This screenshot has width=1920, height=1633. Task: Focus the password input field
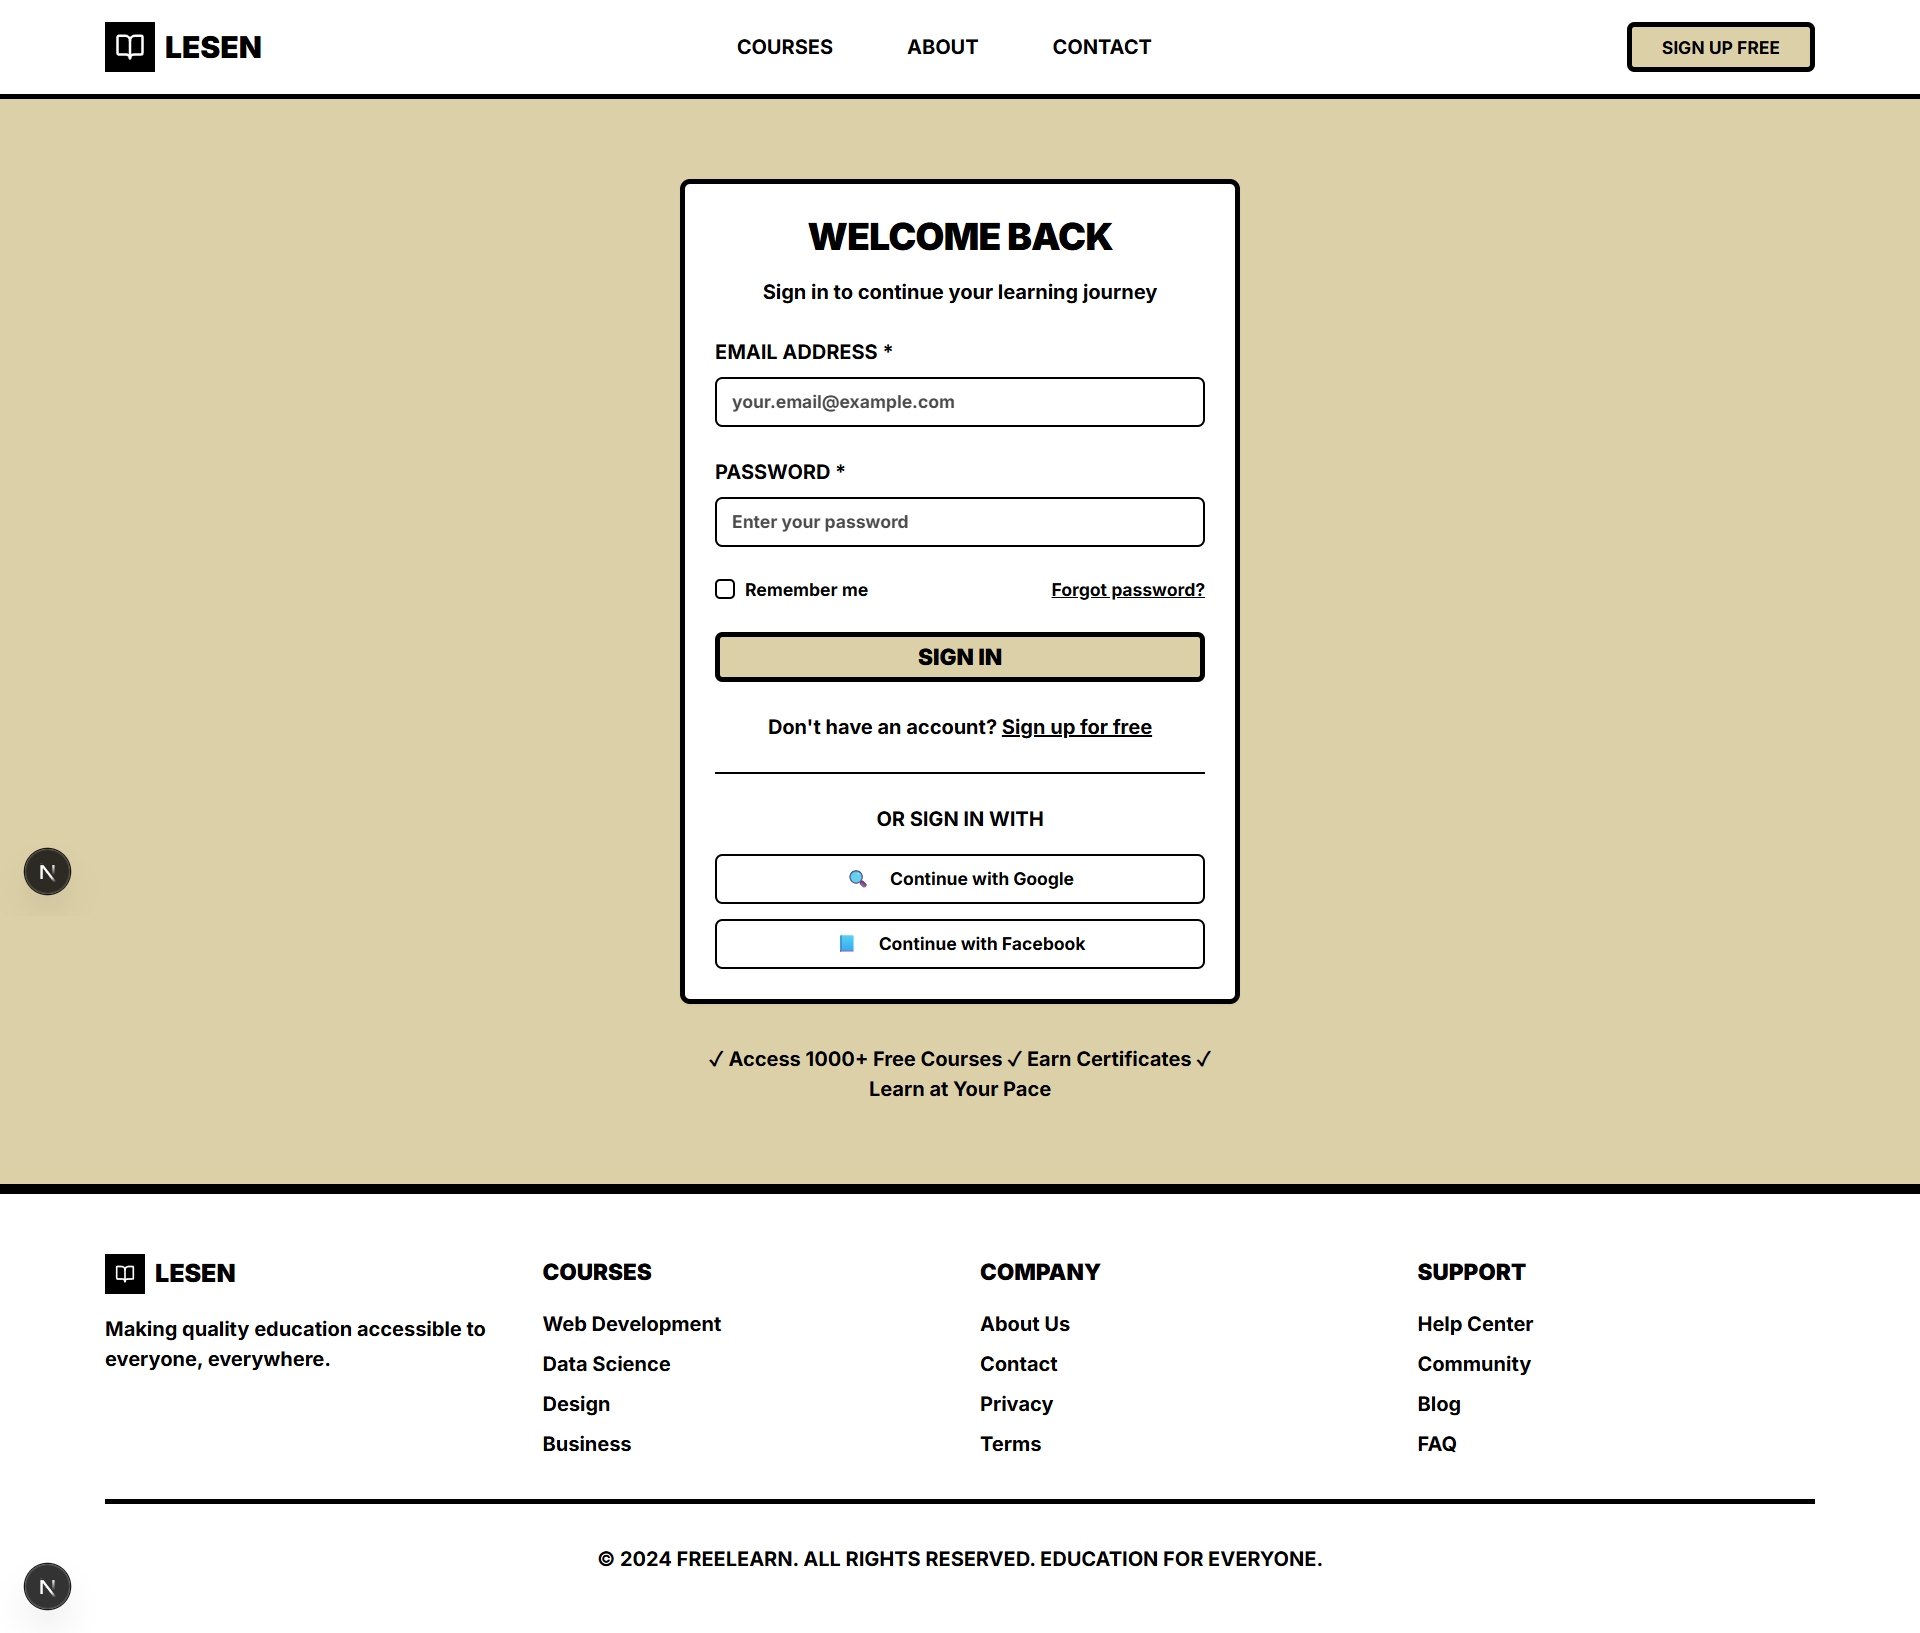click(x=960, y=522)
